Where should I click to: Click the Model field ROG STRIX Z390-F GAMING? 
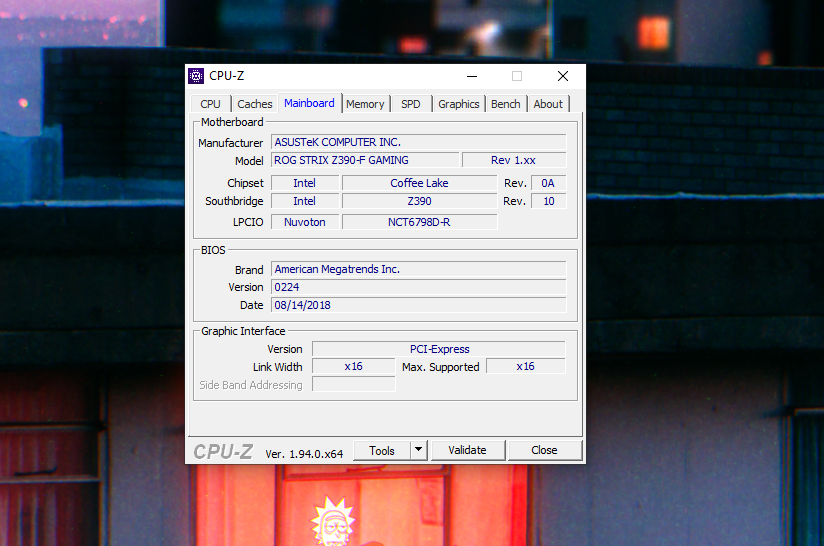tap(365, 160)
